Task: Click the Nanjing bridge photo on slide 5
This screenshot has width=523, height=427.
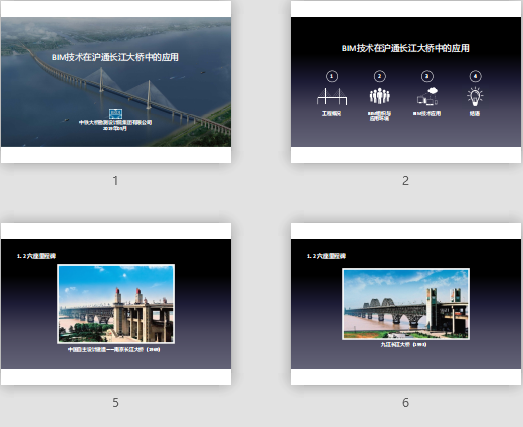Action: pos(116,304)
